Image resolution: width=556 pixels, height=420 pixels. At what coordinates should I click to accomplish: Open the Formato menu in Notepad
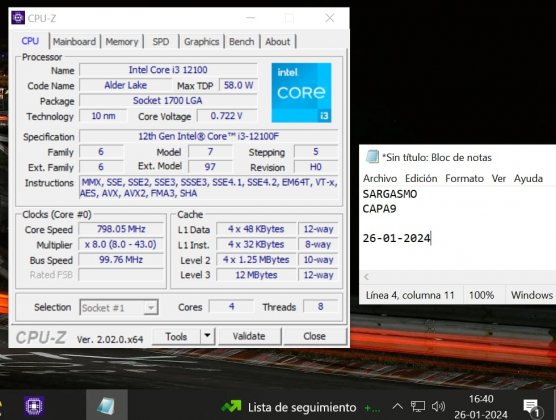pos(464,178)
